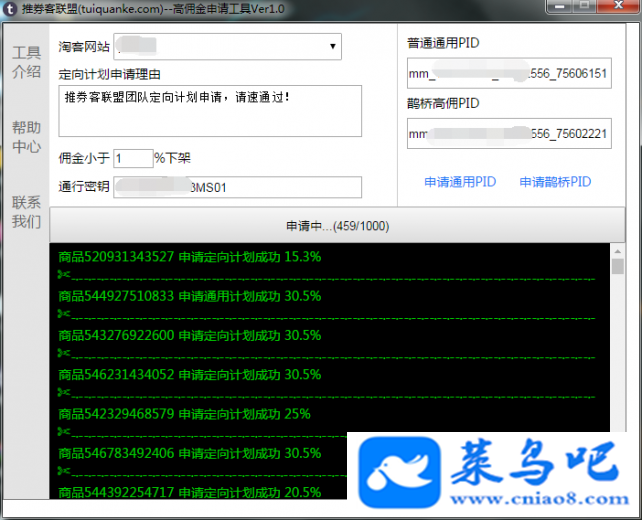Click the 鹊桥高佣PID input field
Image resolution: width=642 pixels, height=520 pixels.
tap(509, 133)
